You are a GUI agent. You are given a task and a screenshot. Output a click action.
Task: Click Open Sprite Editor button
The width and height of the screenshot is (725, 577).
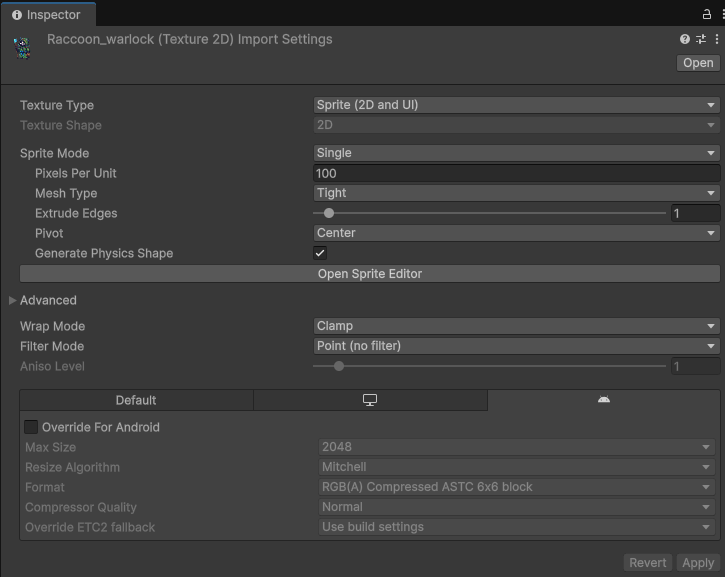point(369,274)
